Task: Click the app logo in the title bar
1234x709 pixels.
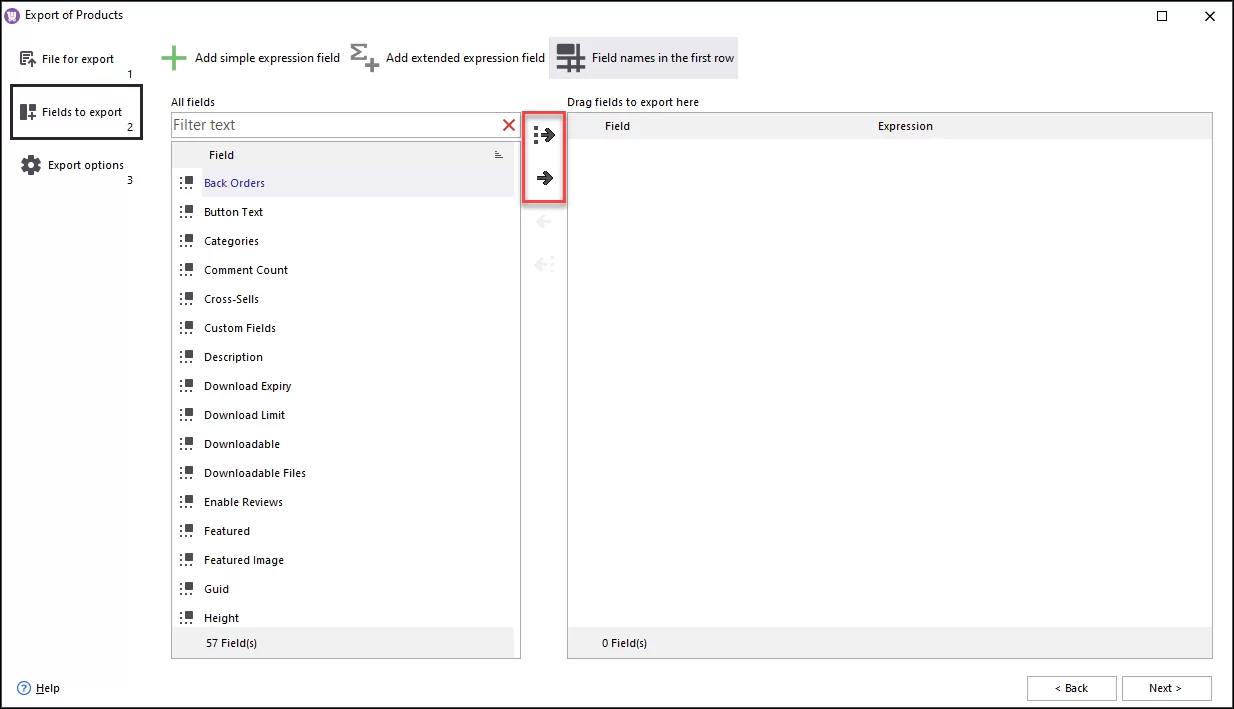Action: (11, 14)
